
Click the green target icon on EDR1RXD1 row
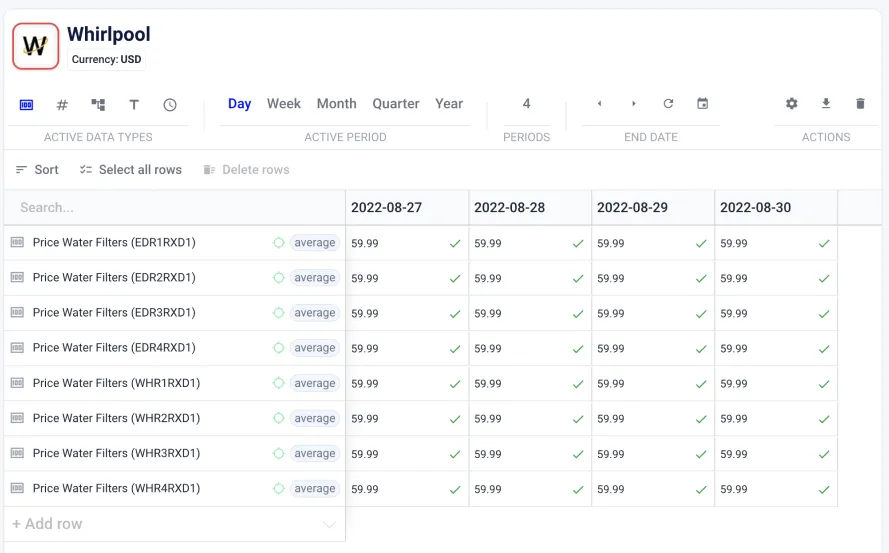click(x=278, y=243)
